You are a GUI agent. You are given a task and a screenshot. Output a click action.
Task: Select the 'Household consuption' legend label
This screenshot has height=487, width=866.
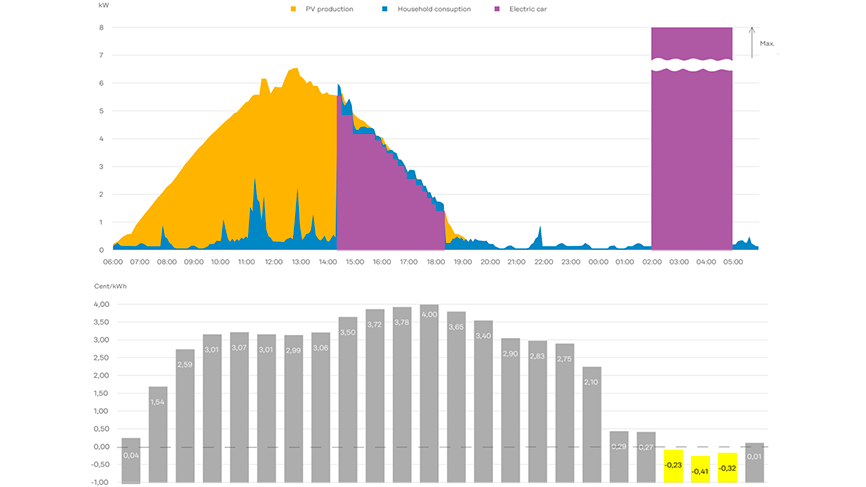click(x=433, y=9)
